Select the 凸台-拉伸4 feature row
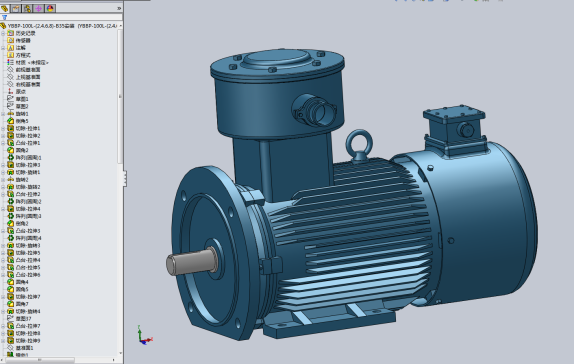The height and width of the screenshot is (364, 574). [24, 260]
